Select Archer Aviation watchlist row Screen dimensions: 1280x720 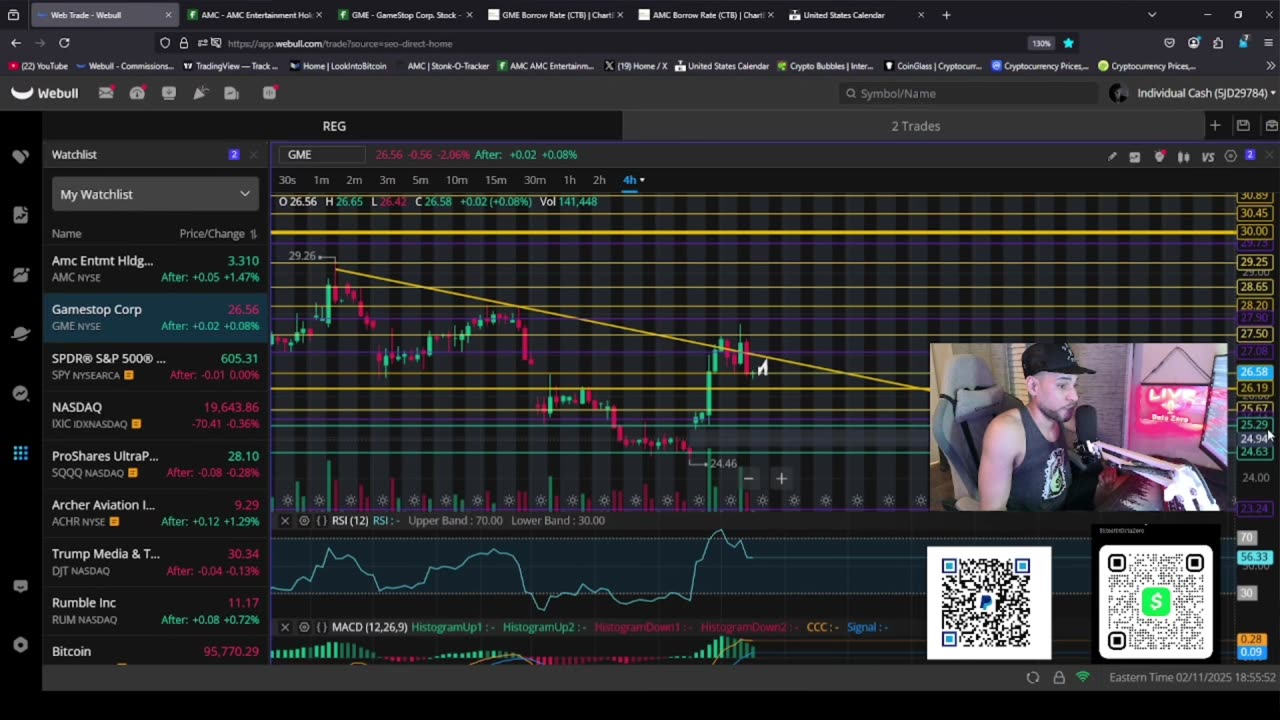(x=155, y=513)
